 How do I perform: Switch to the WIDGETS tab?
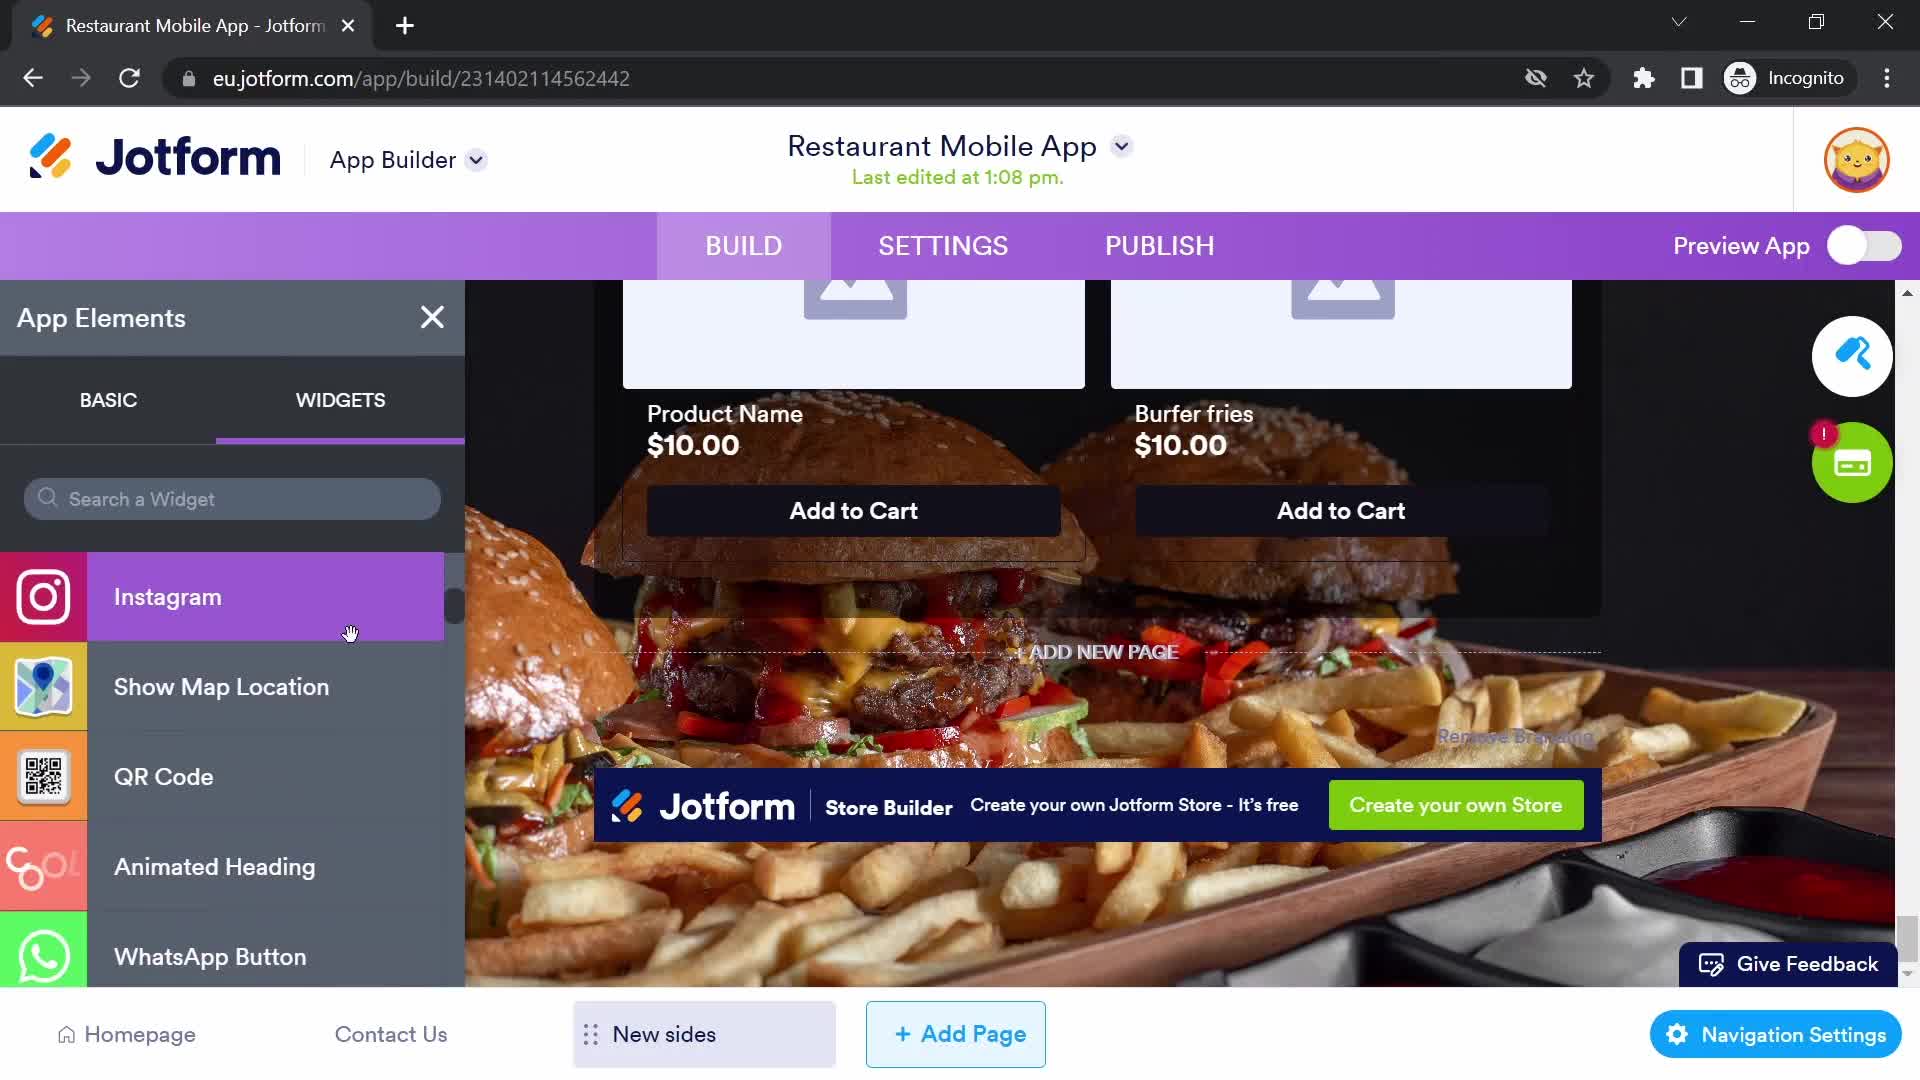click(342, 400)
